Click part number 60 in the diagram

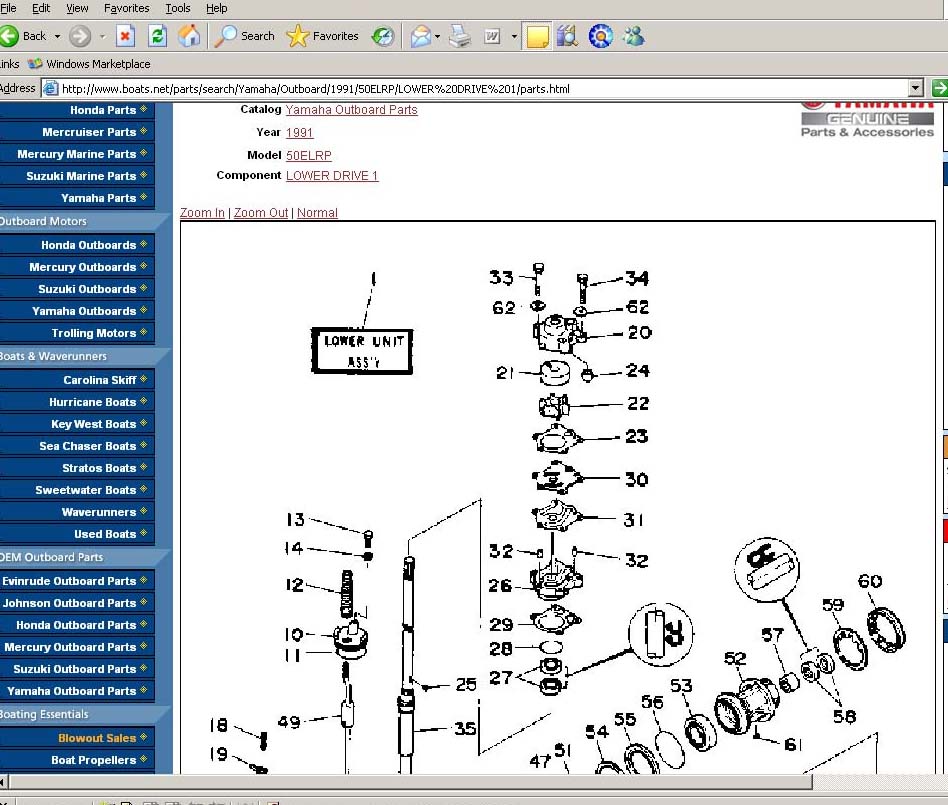click(x=870, y=581)
